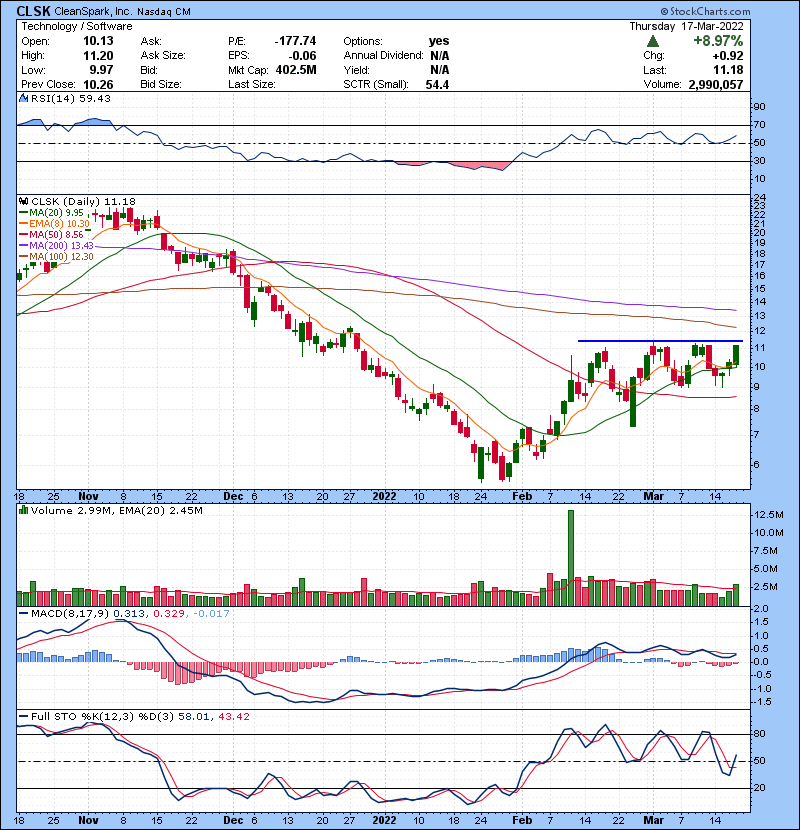Click the 12.5M volume axis label

point(769,515)
